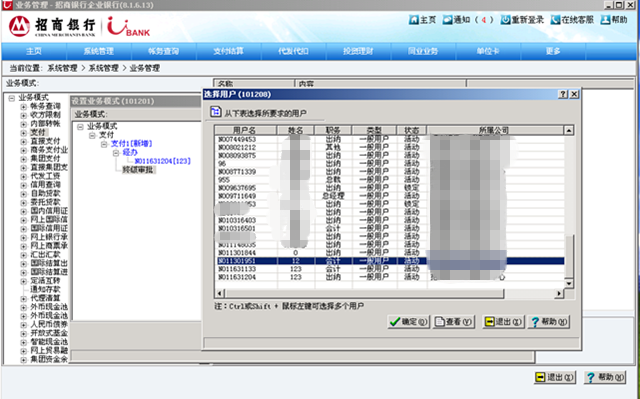Select 开放式基金 in the left tree
The height and width of the screenshot is (399, 640).
[49, 333]
